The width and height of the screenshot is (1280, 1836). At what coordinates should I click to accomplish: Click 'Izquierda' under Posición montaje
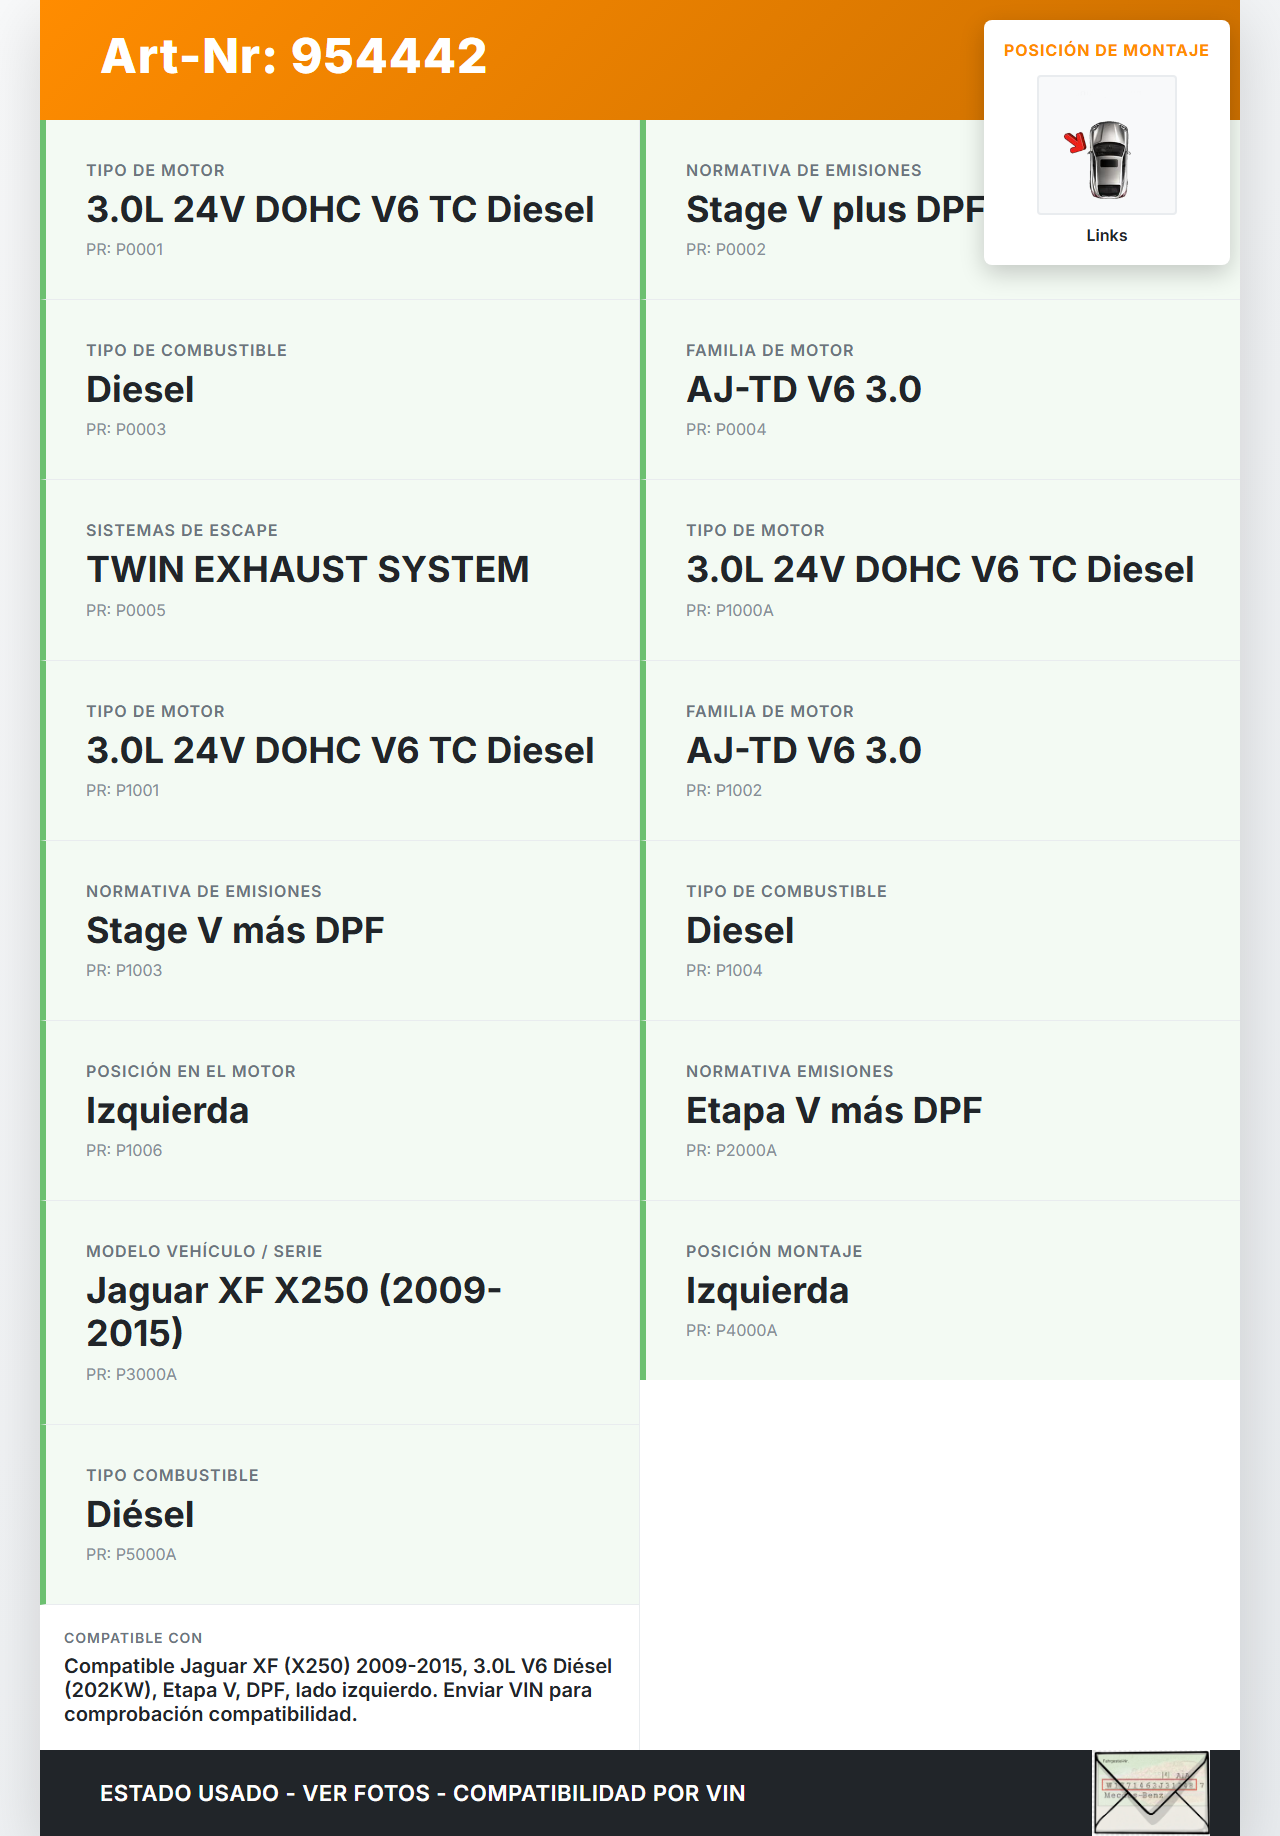click(767, 1291)
